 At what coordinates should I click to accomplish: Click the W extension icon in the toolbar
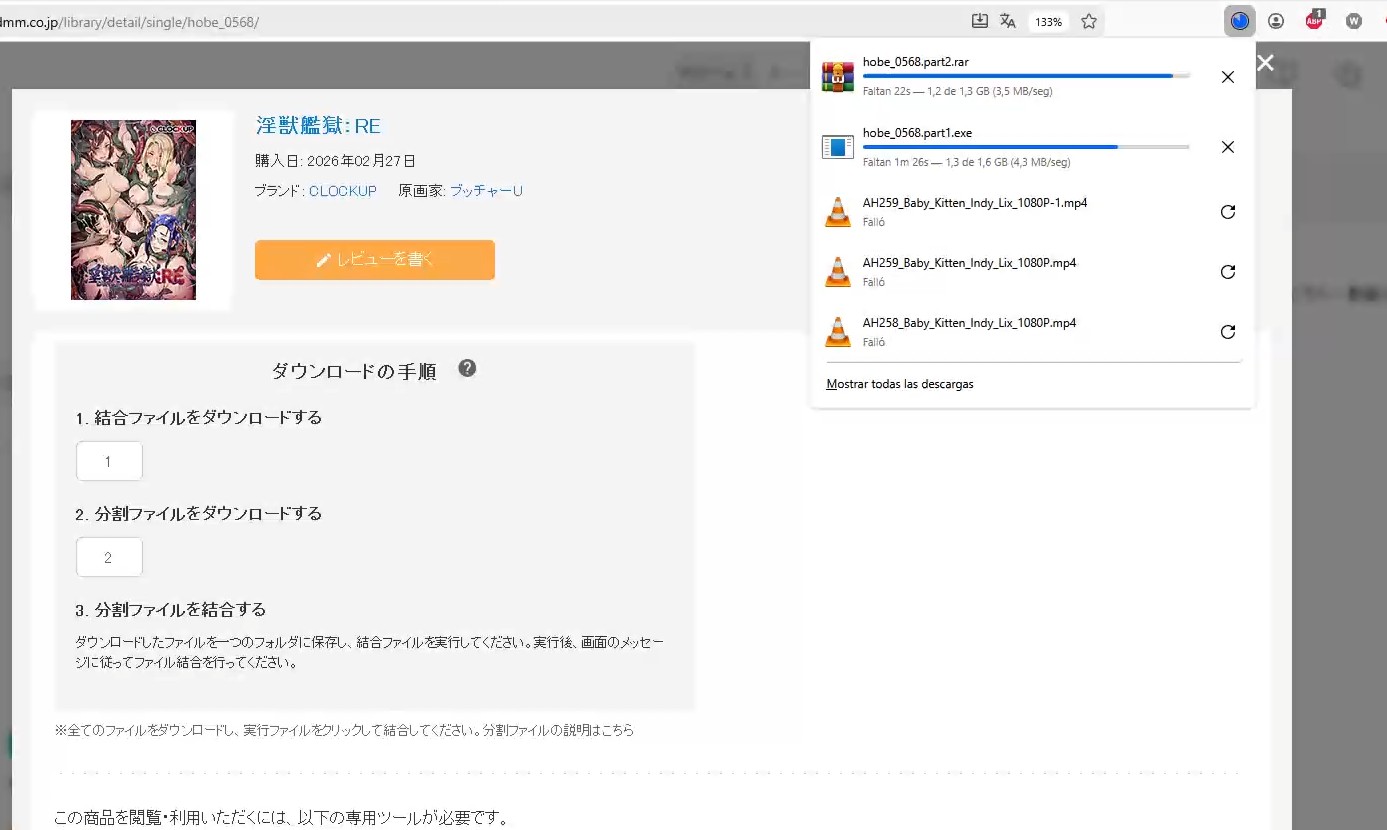point(1354,21)
